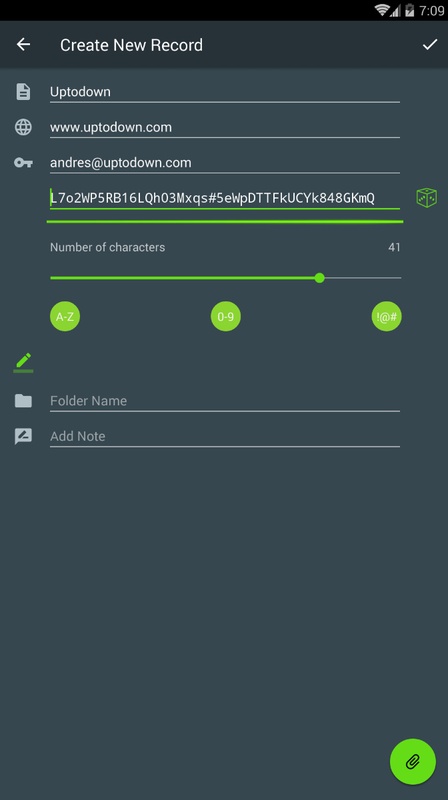448x800 pixels.
Task: Click the character count slider handle
Action: 319,278
